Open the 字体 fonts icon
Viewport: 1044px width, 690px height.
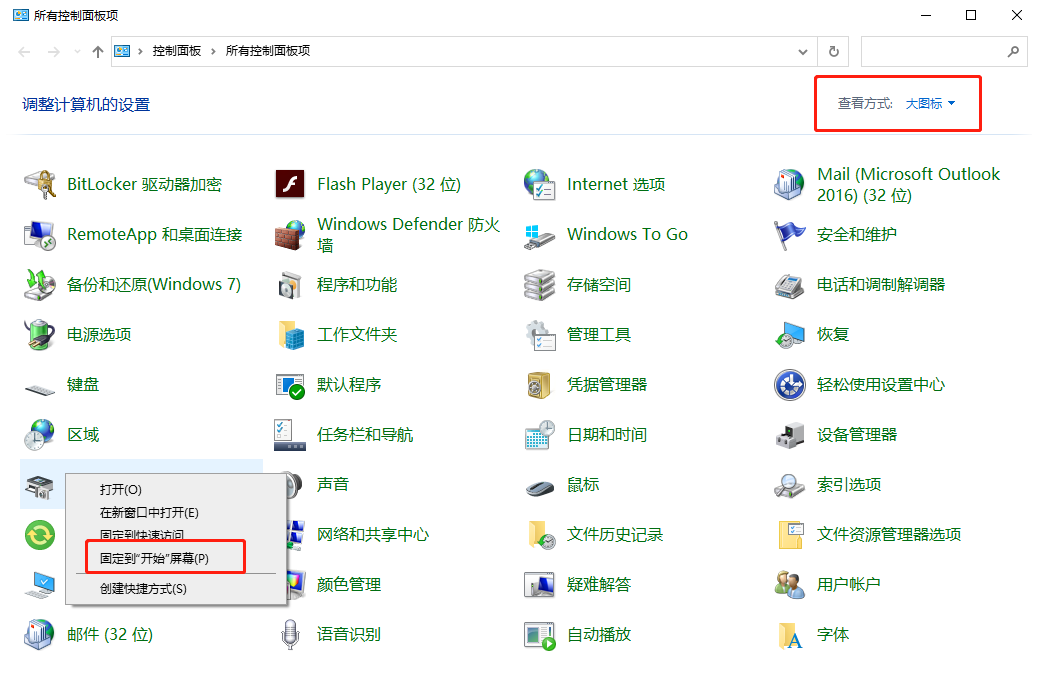[789, 635]
